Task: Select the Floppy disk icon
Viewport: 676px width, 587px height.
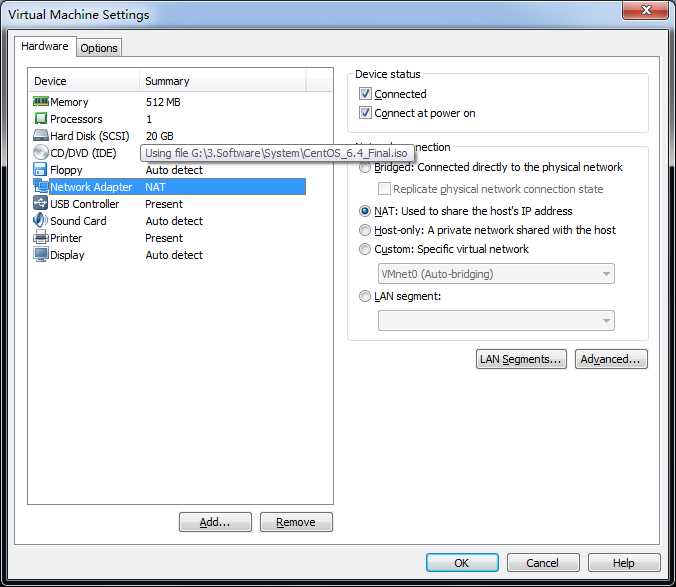Action: coord(40,169)
